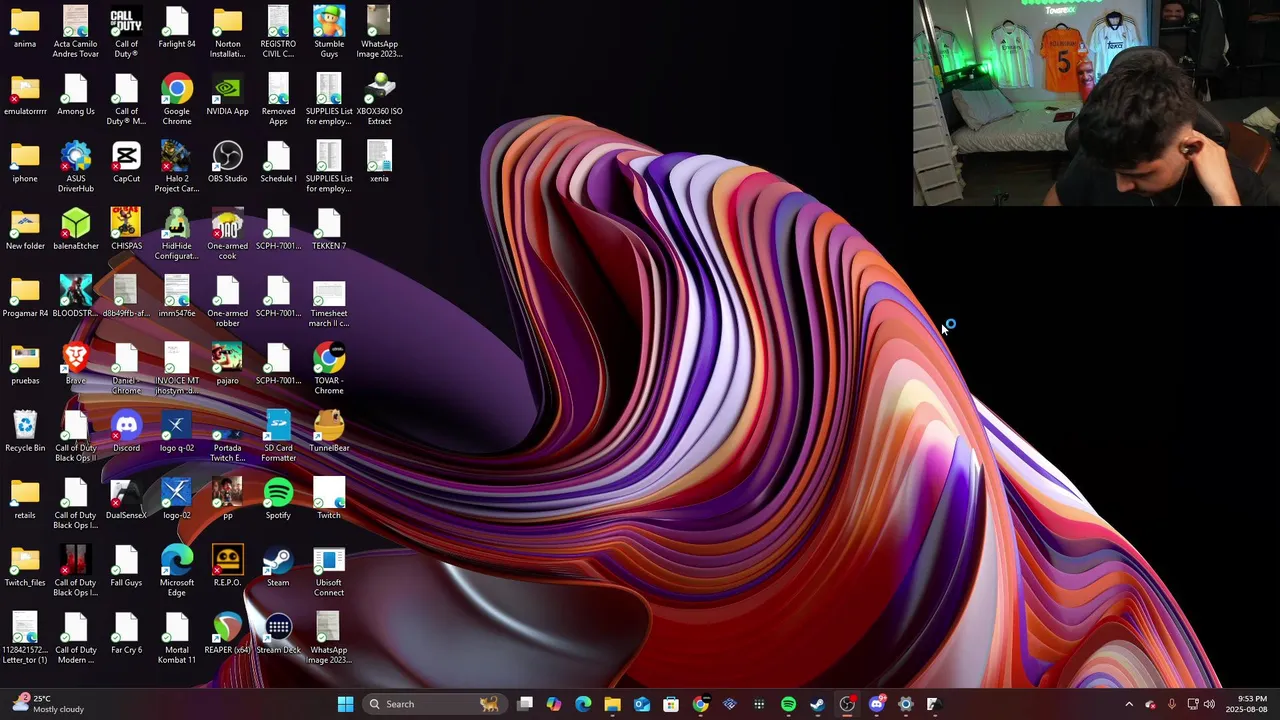Open the Among Us desktop icon
This screenshot has height=720, width=1280.
click(x=76, y=95)
